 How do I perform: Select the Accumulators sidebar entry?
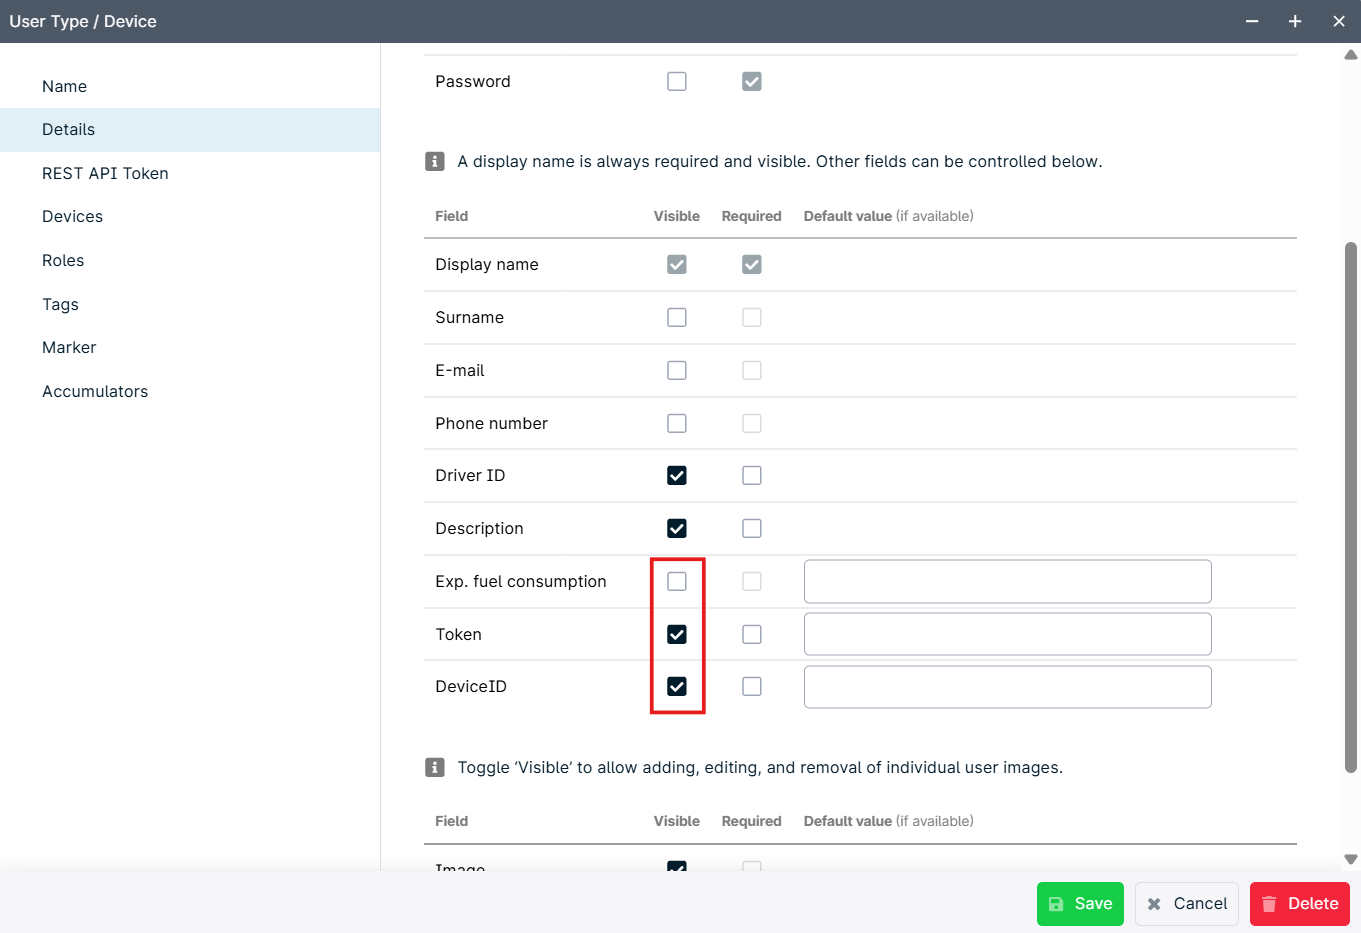[x=95, y=391]
